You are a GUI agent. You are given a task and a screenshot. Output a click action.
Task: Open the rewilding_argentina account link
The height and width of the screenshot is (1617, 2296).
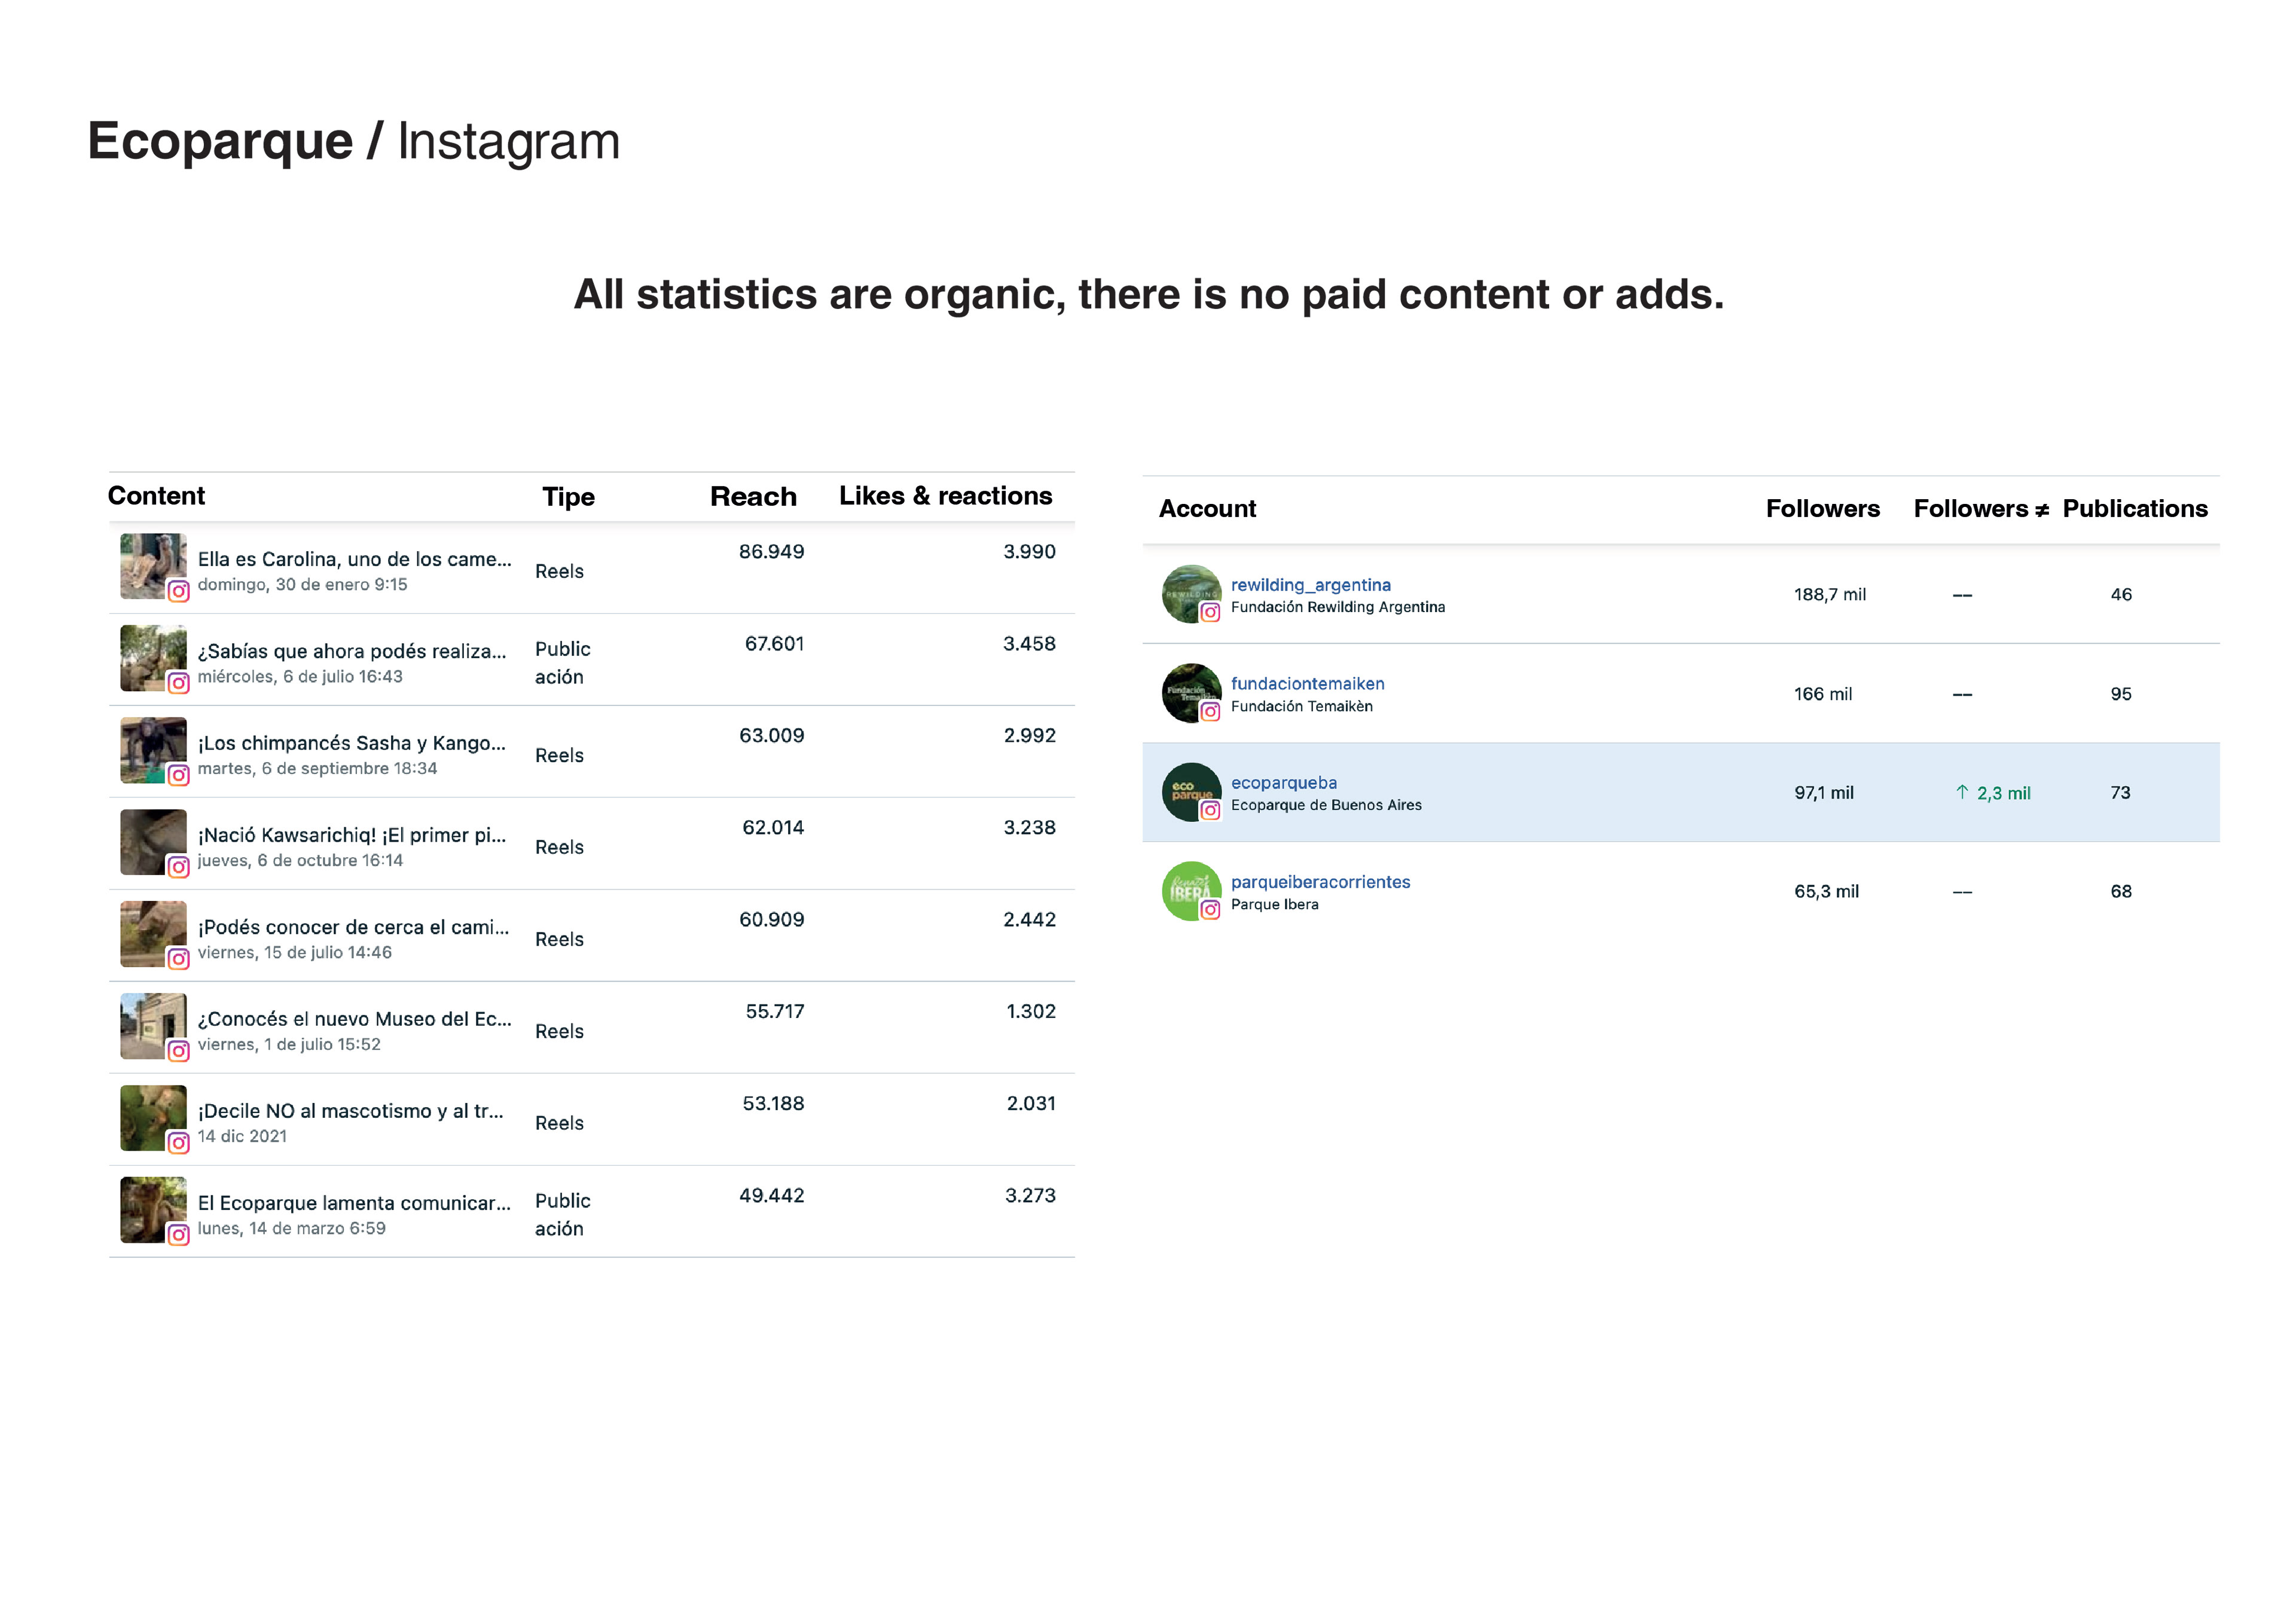(x=1310, y=585)
